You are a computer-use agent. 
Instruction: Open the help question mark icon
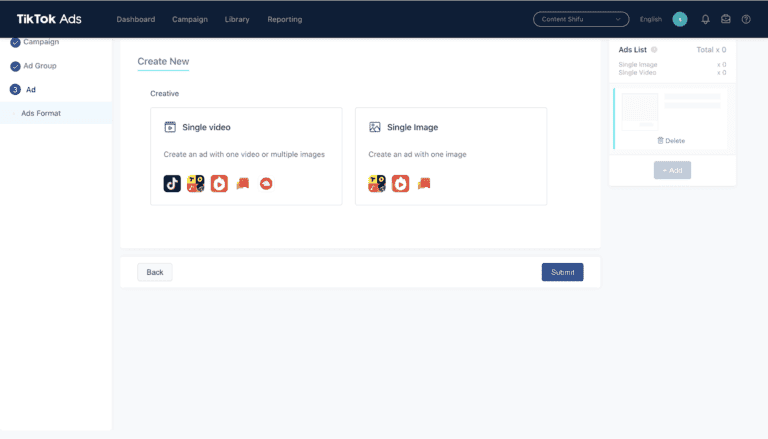pos(746,19)
